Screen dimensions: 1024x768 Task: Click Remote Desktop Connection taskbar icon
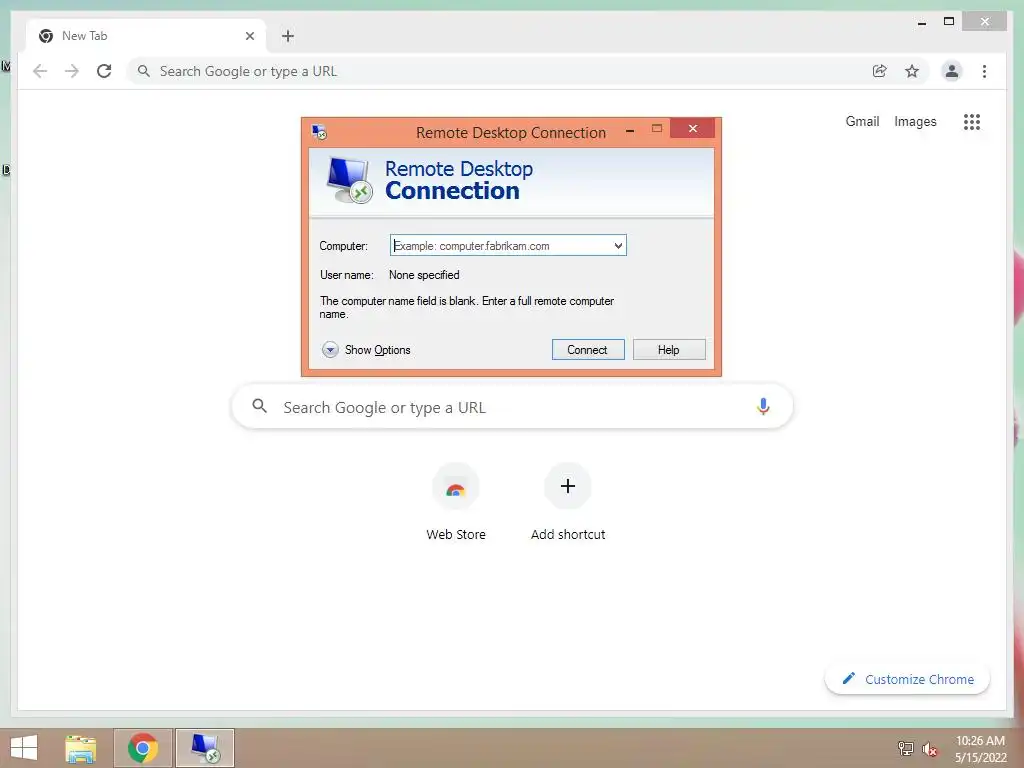pos(205,748)
